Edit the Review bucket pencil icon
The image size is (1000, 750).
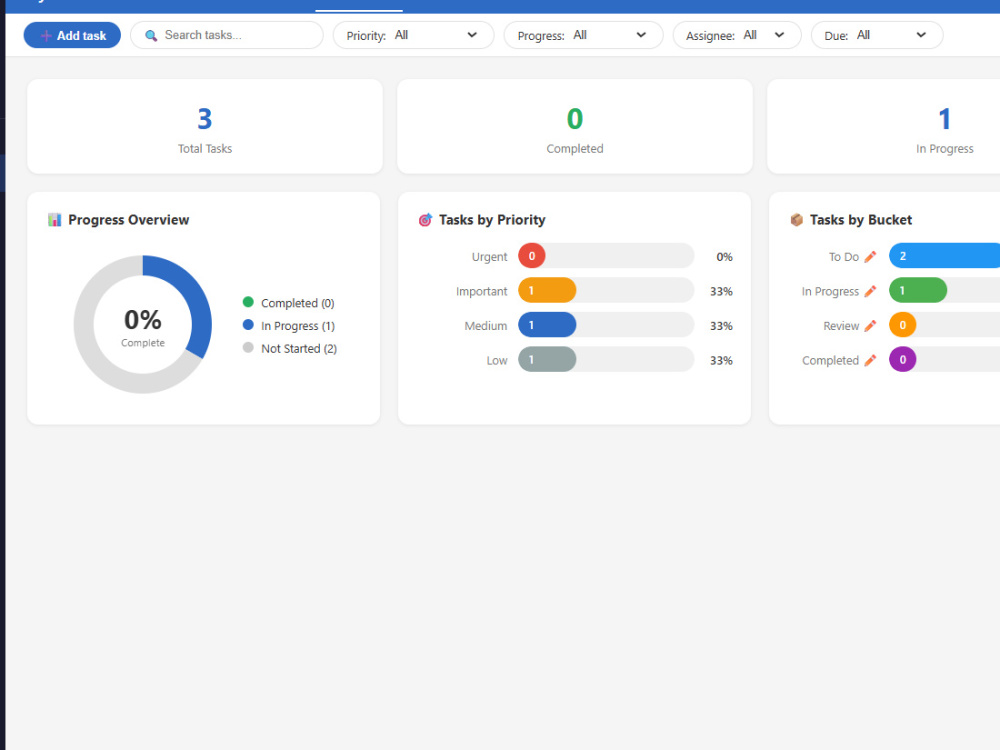pyautogui.click(x=870, y=326)
